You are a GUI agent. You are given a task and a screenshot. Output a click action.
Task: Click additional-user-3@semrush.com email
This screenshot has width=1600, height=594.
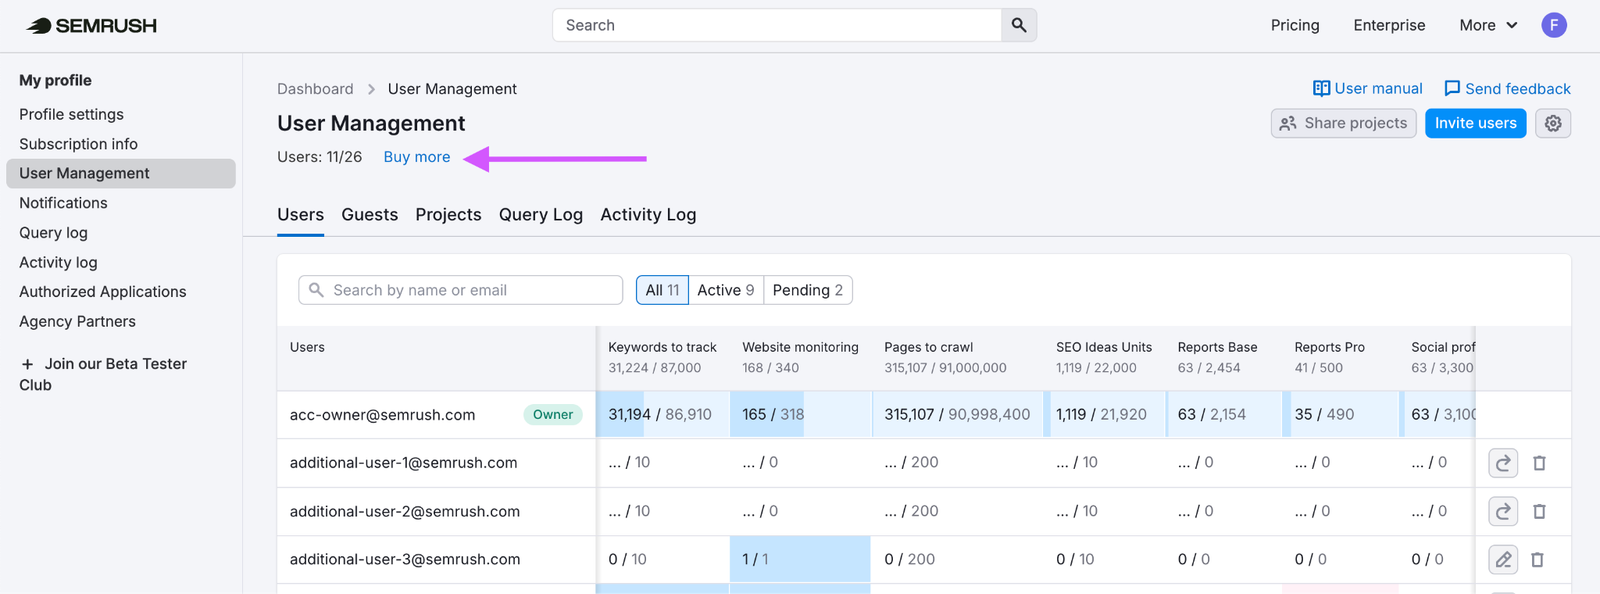pos(405,559)
